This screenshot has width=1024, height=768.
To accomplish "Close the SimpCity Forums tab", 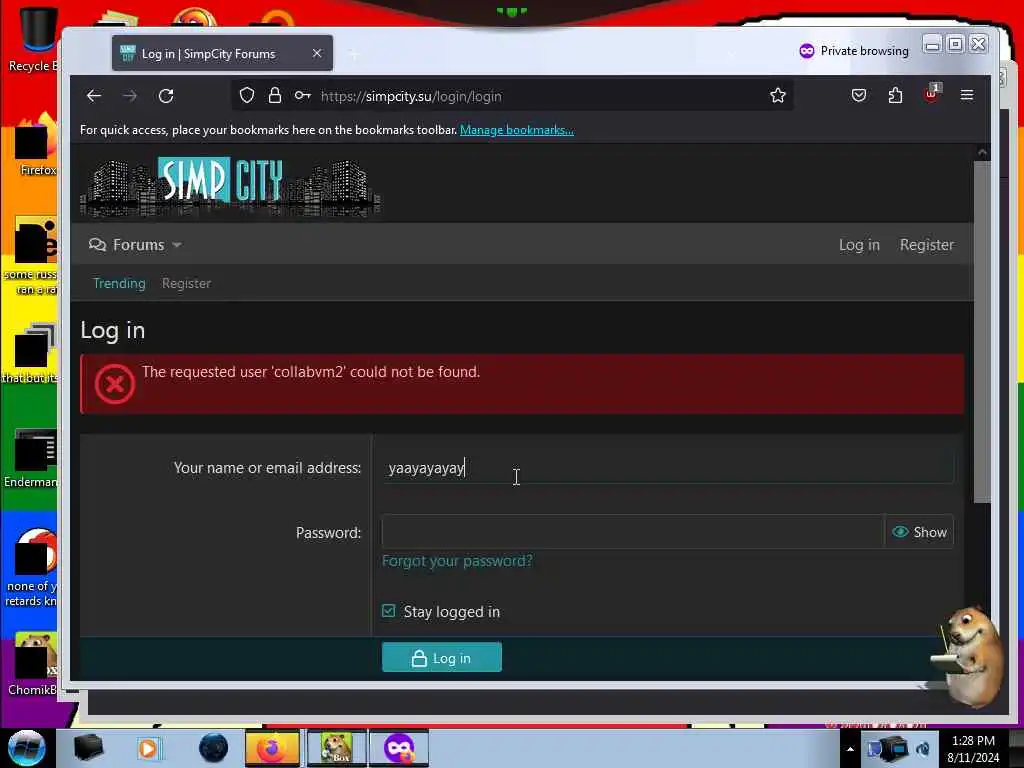I will tap(317, 54).
